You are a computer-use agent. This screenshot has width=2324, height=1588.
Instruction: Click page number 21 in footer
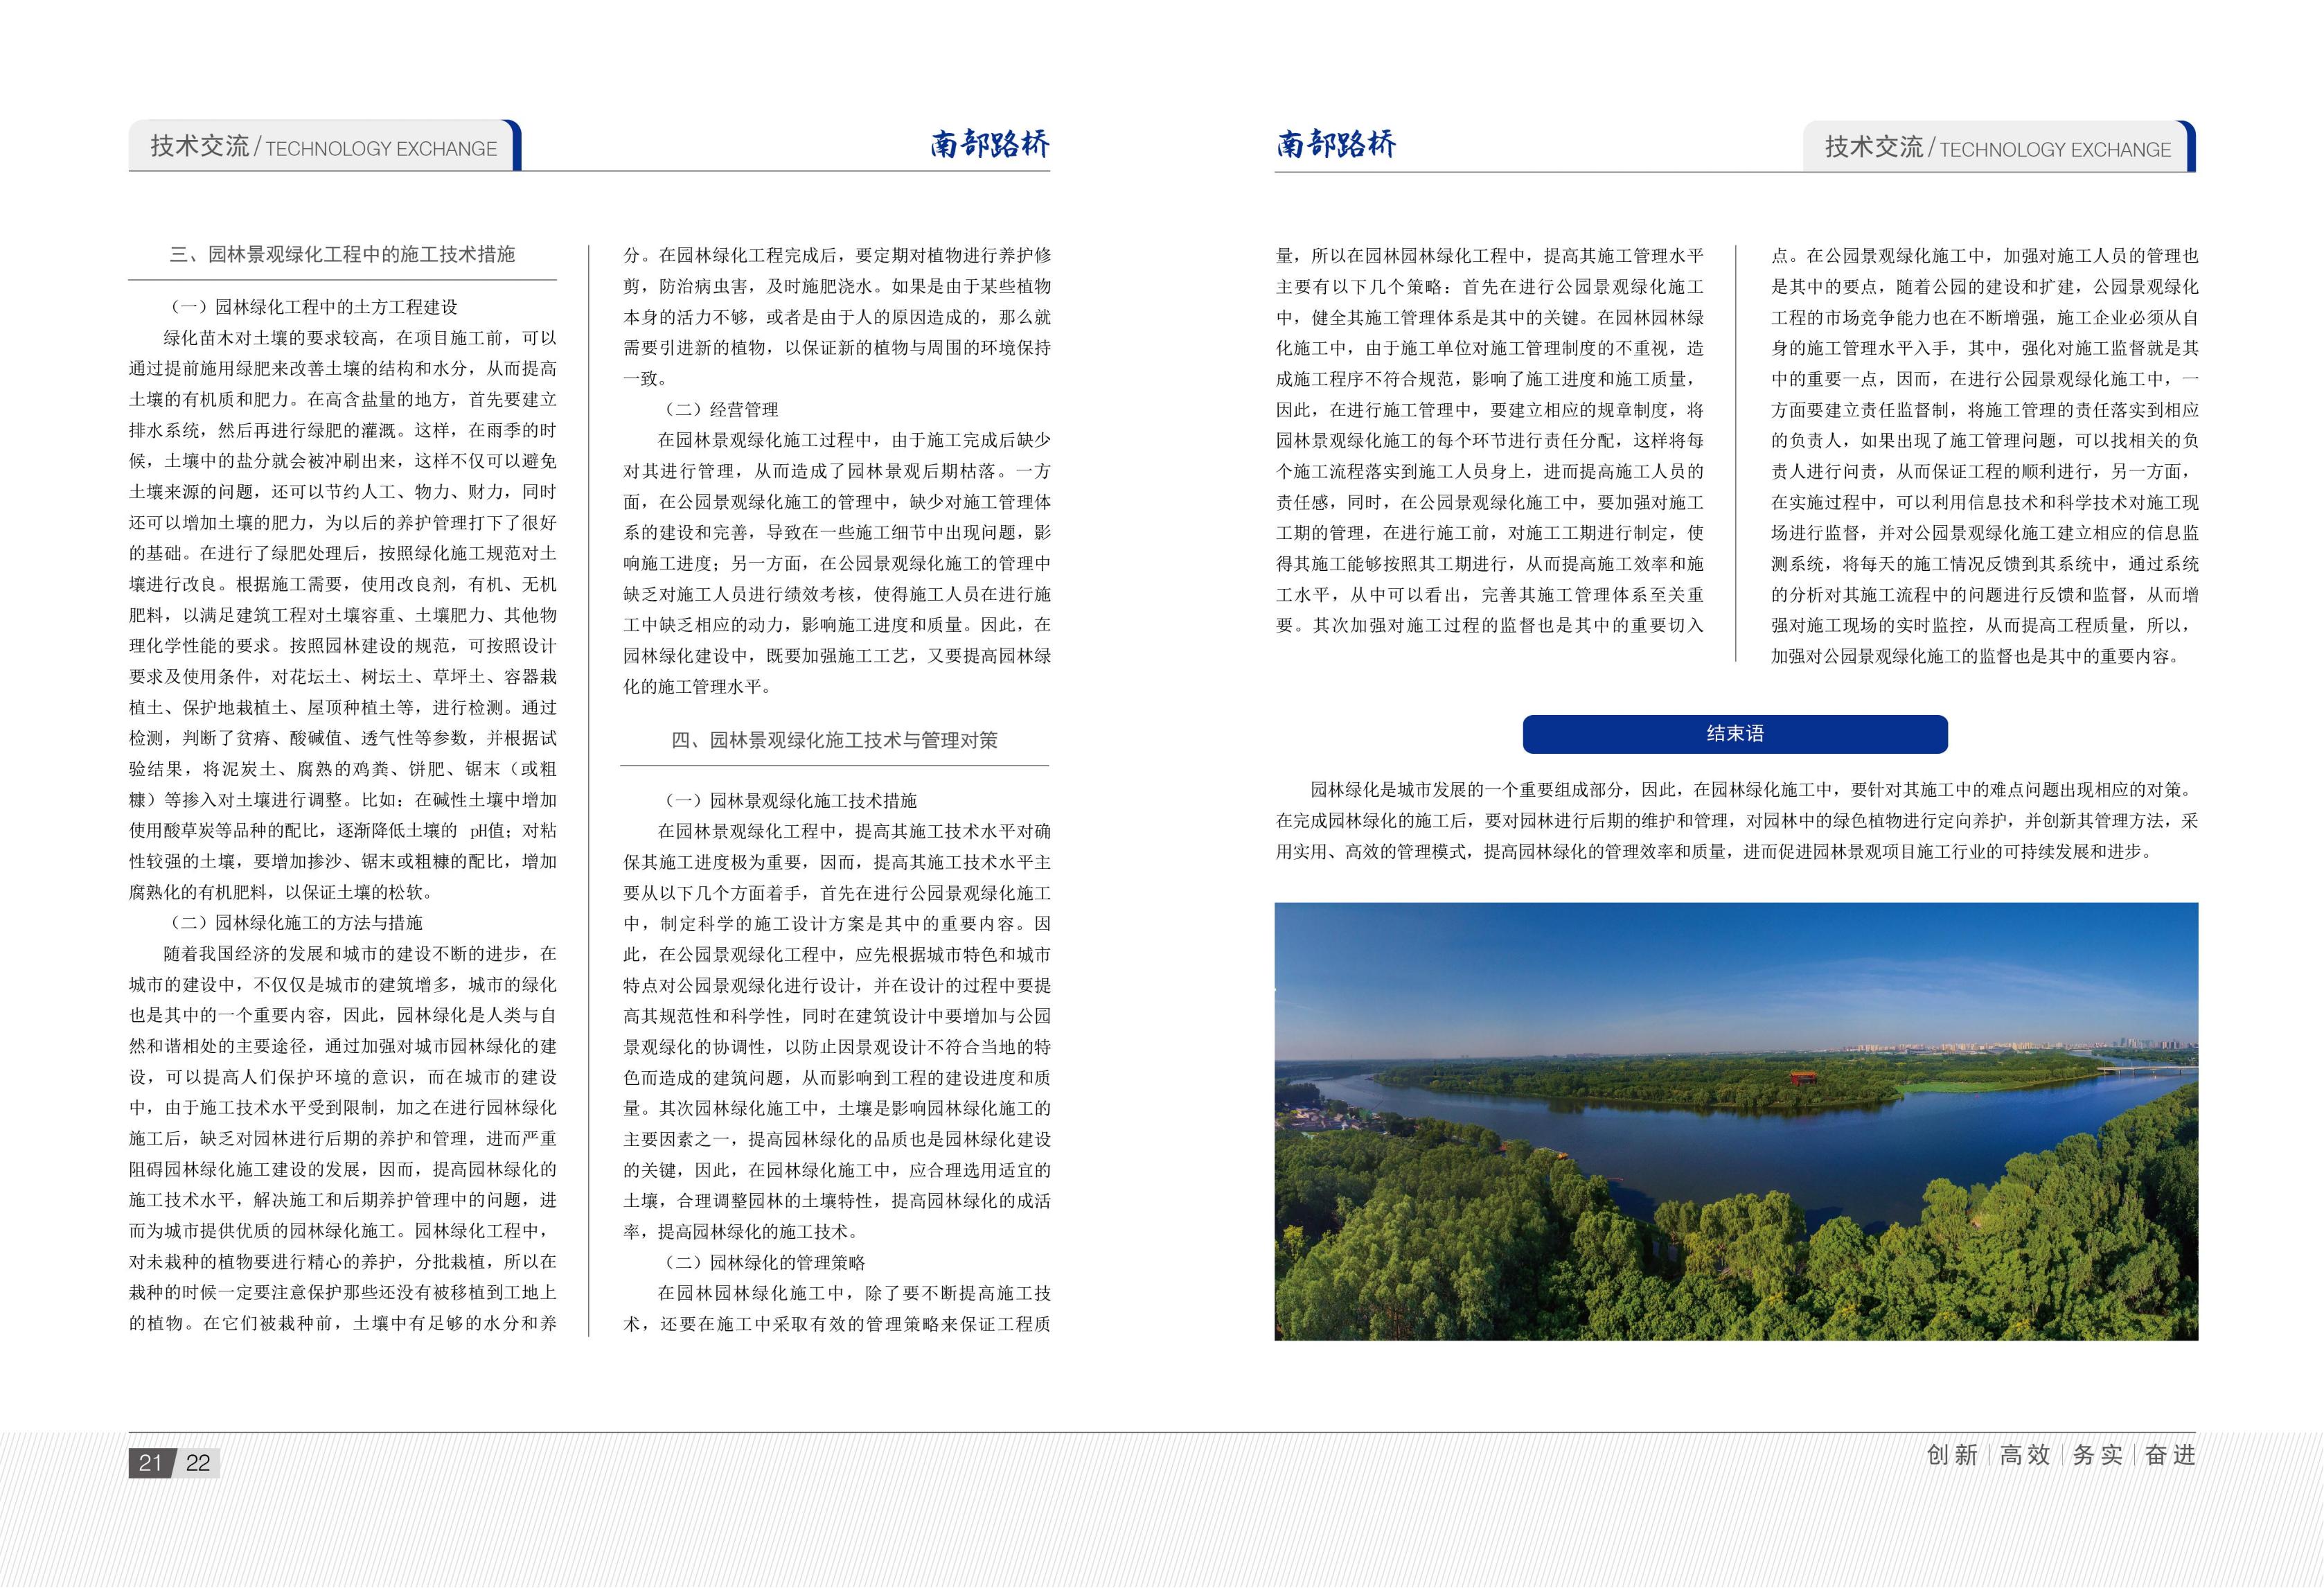[151, 1463]
